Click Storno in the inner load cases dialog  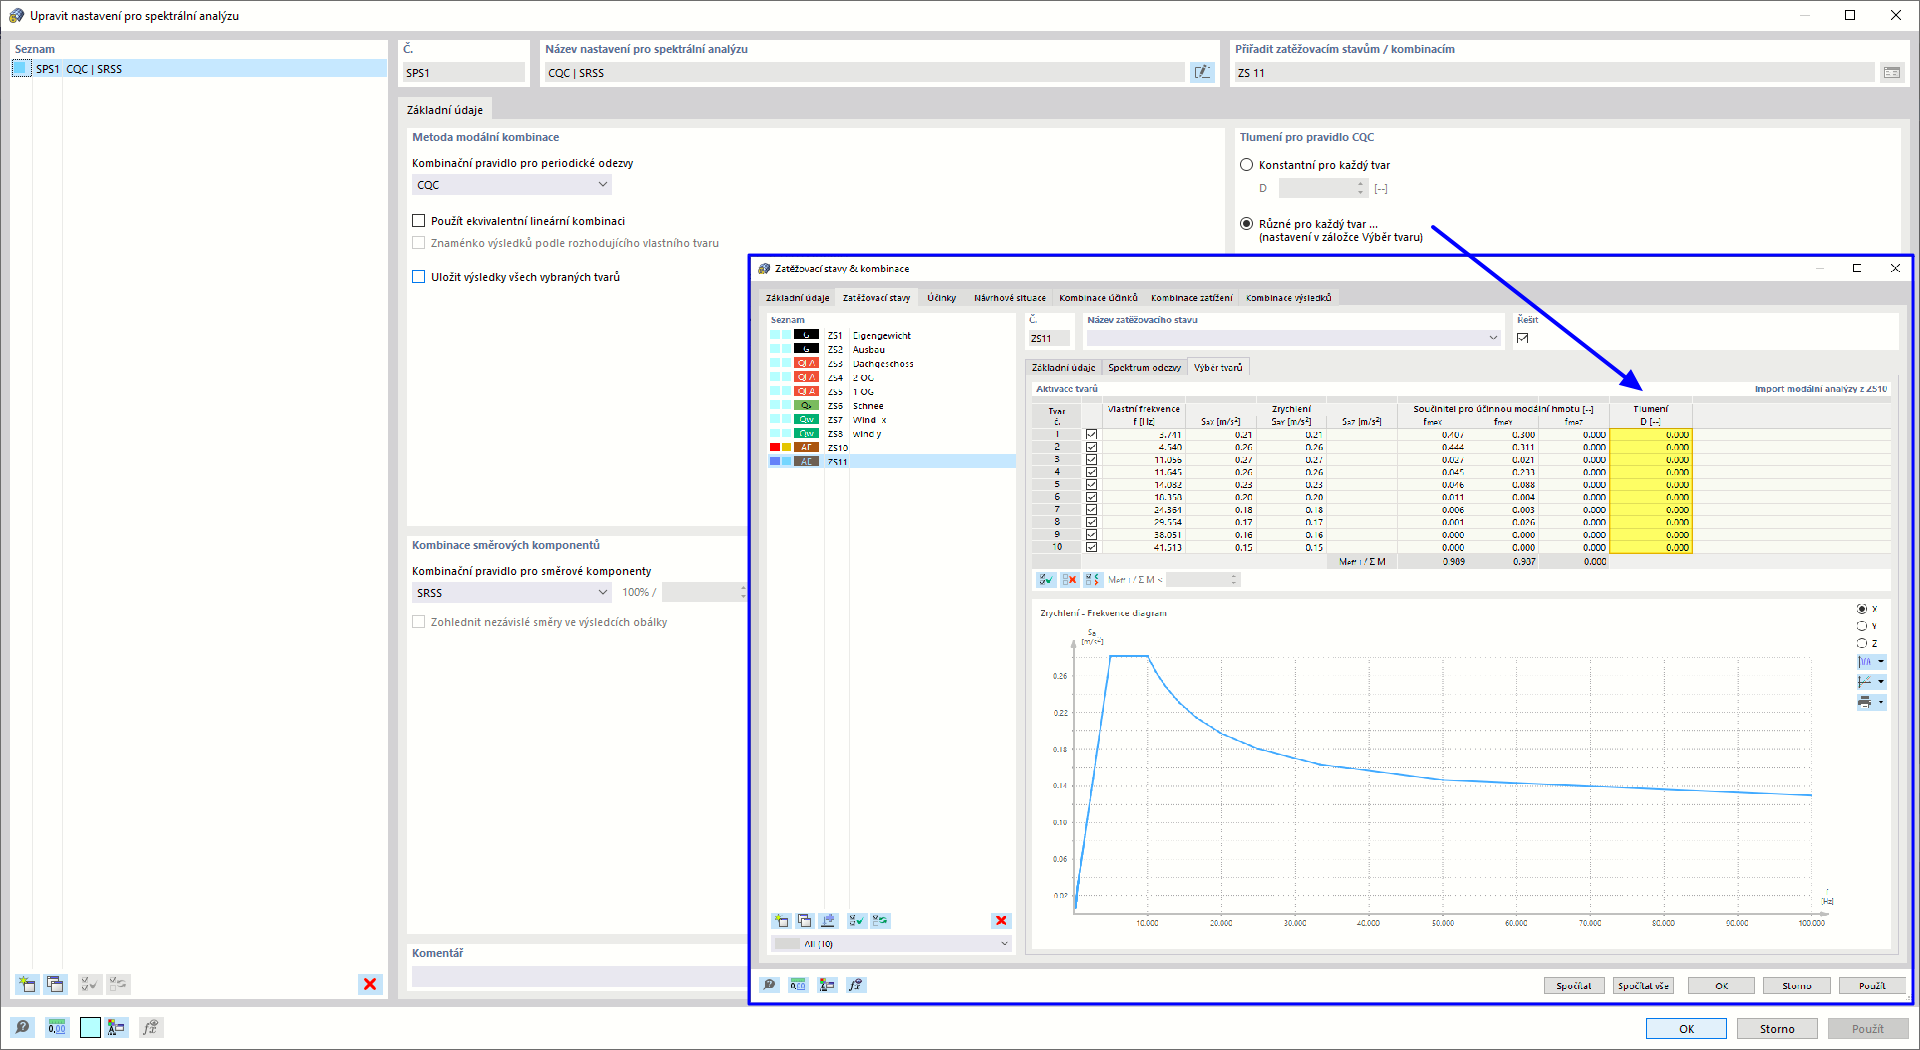click(x=1796, y=986)
